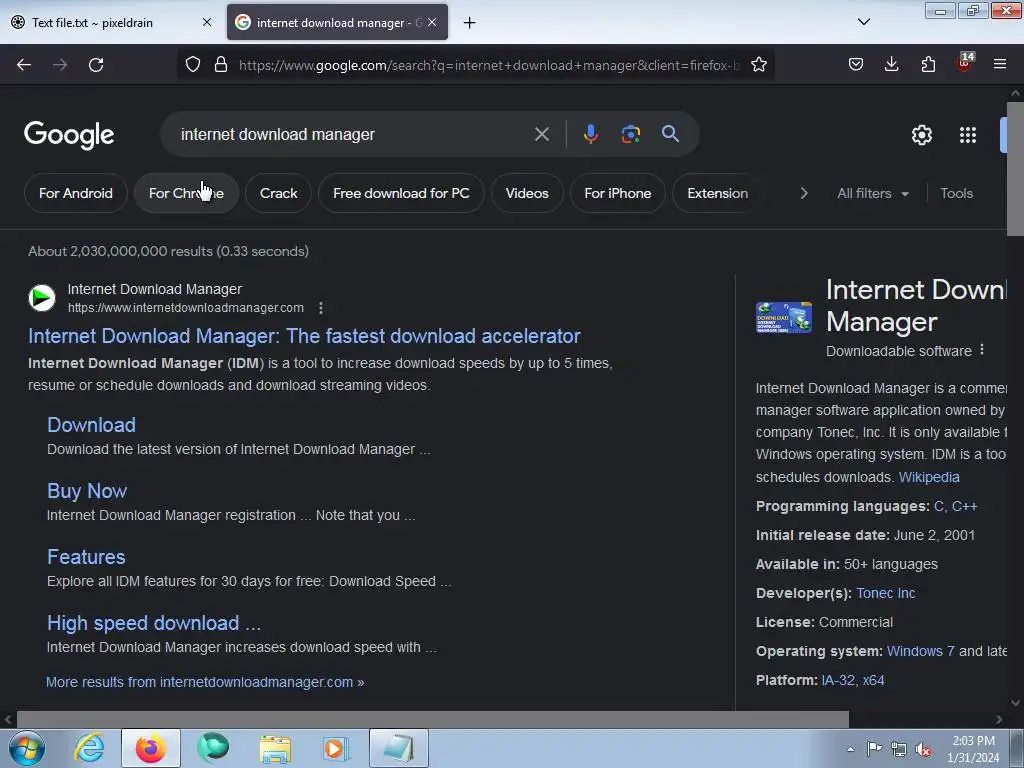Clear the Google search query
Image resolution: width=1024 pixels, height=768 pixels.
tap(541, 135)
